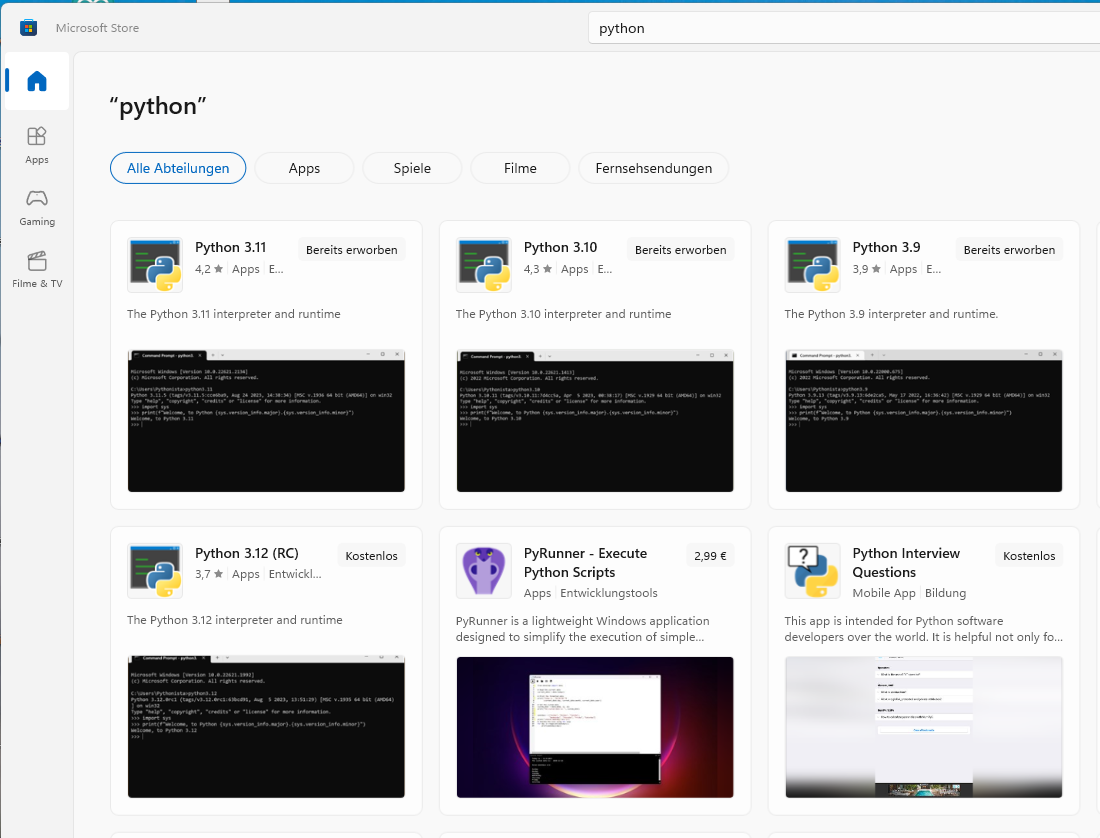Click the Python 3.11 title
This screenshot has height=838, width=1100.
point(231,247)
